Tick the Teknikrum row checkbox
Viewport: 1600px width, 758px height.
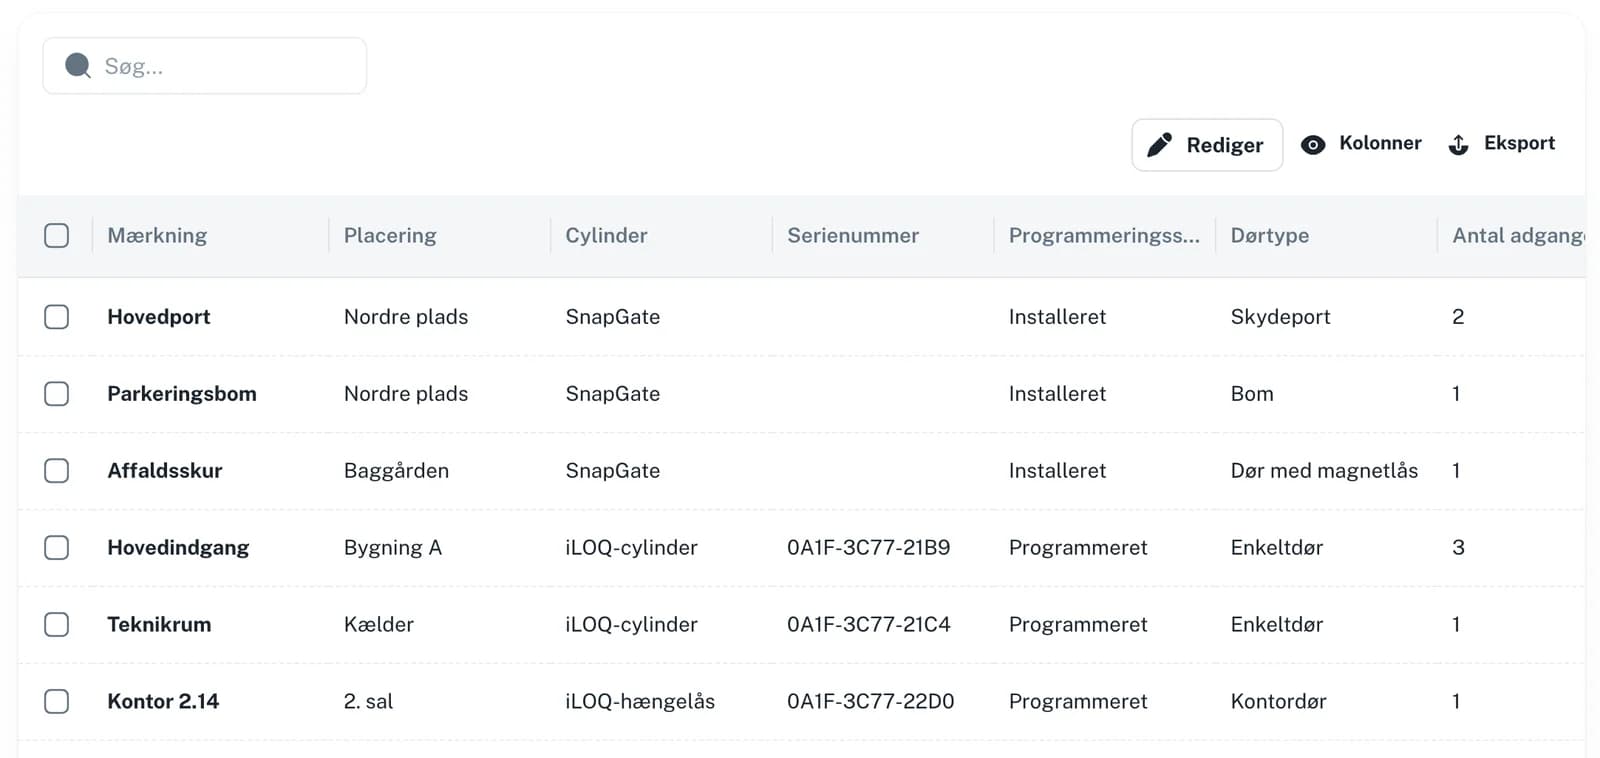pyautogui.click(x=57, y=625)
